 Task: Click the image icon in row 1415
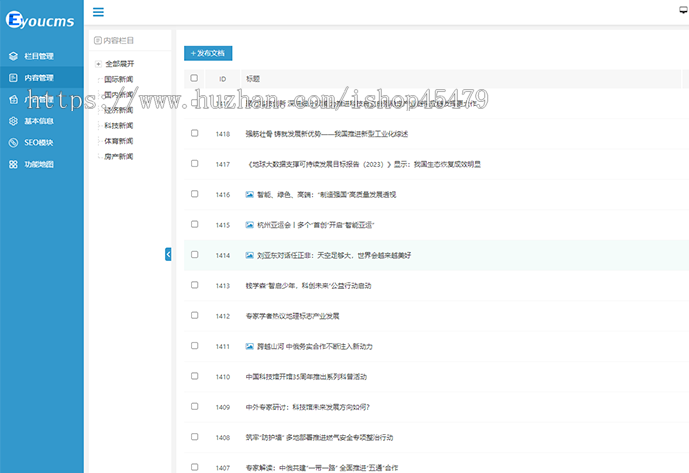[250, 225]
